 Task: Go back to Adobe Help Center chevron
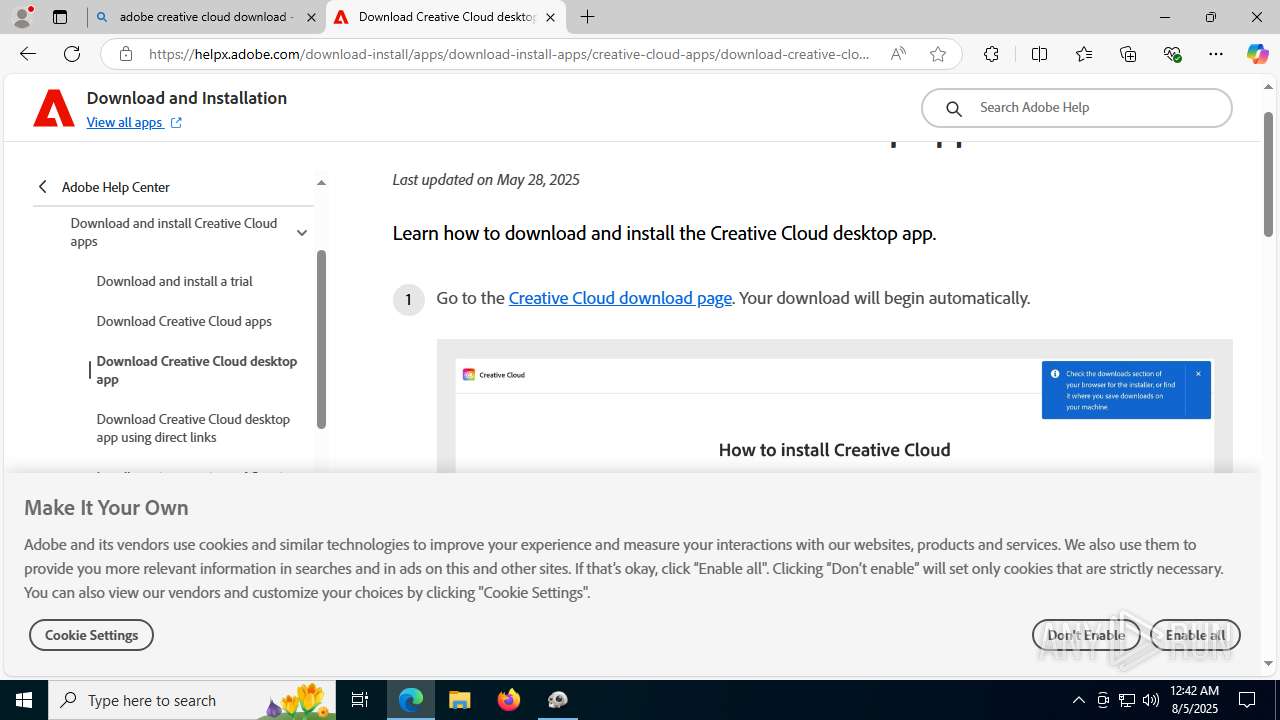click(x=43, y=187)
